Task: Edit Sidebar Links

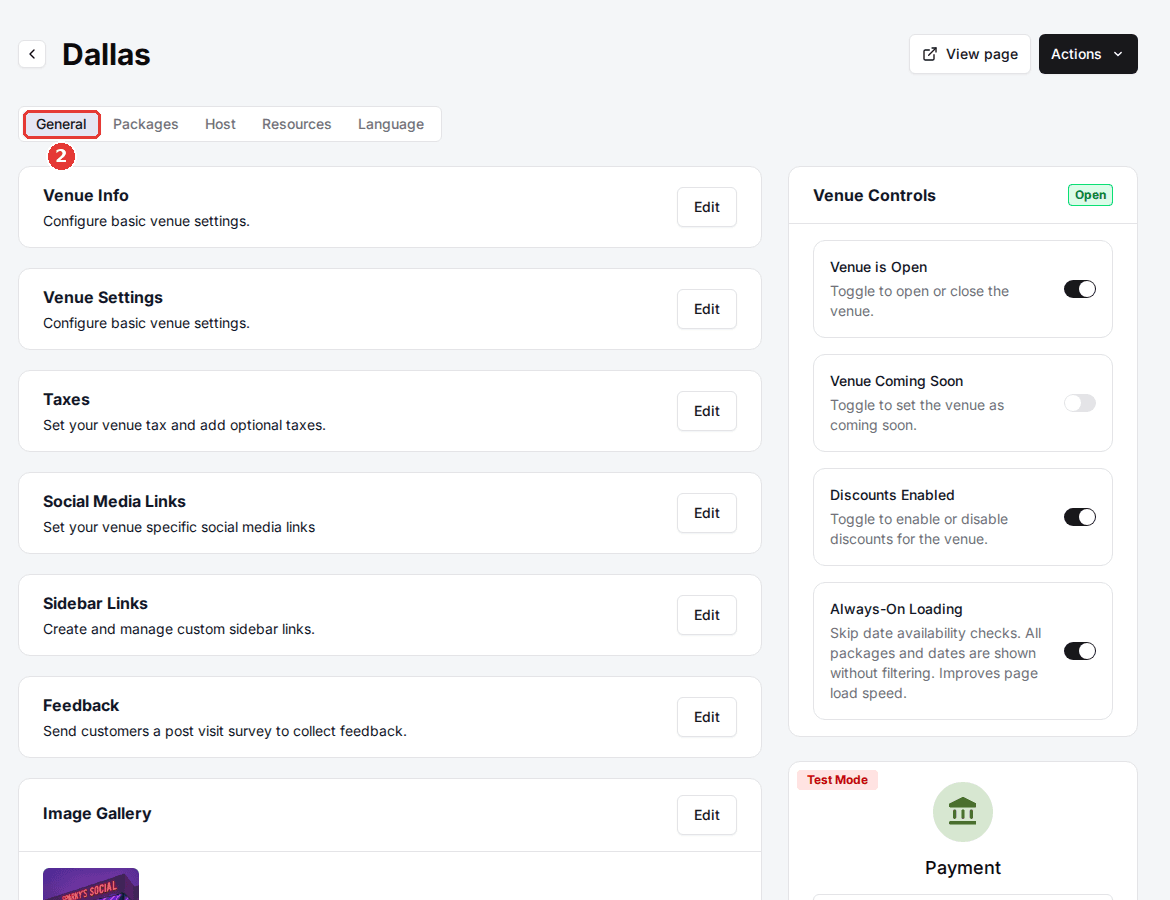Action: [x=707, y=615]
